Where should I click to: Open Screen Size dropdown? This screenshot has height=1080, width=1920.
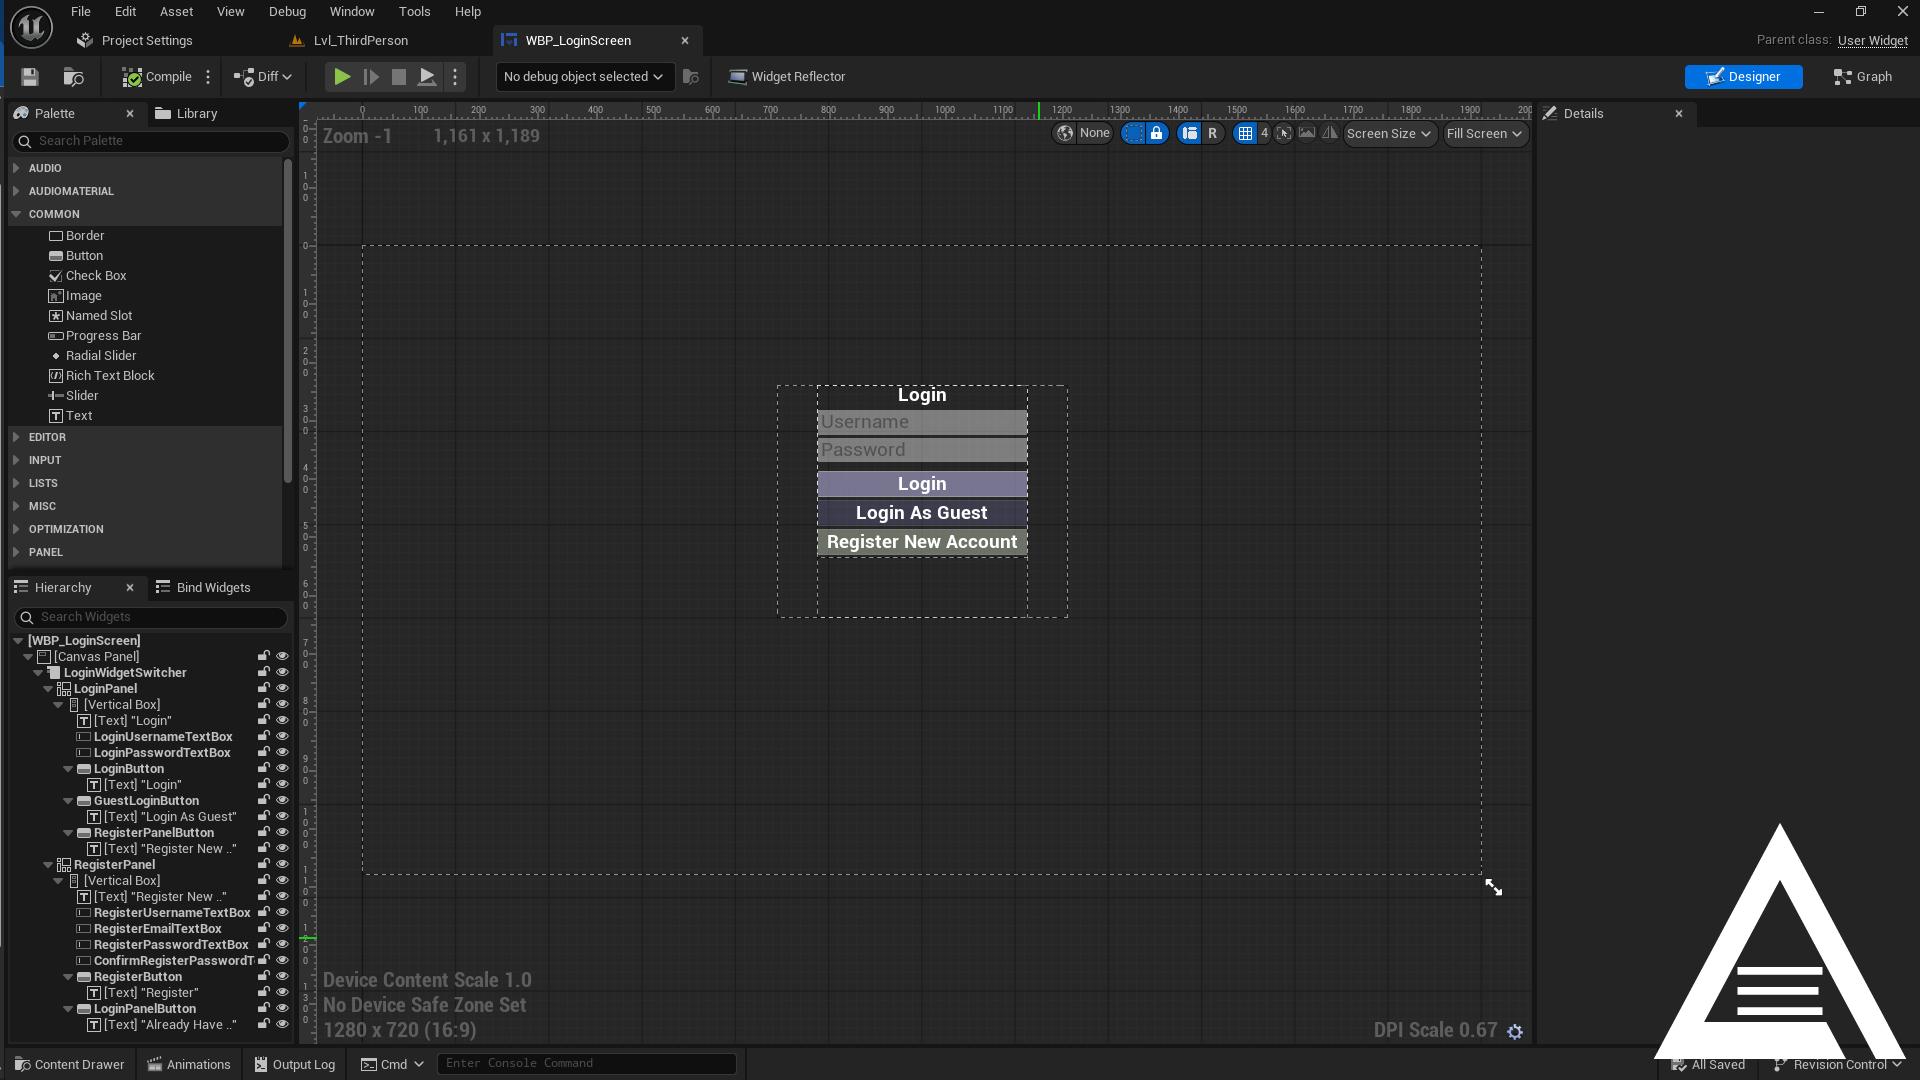[1390, 134]
